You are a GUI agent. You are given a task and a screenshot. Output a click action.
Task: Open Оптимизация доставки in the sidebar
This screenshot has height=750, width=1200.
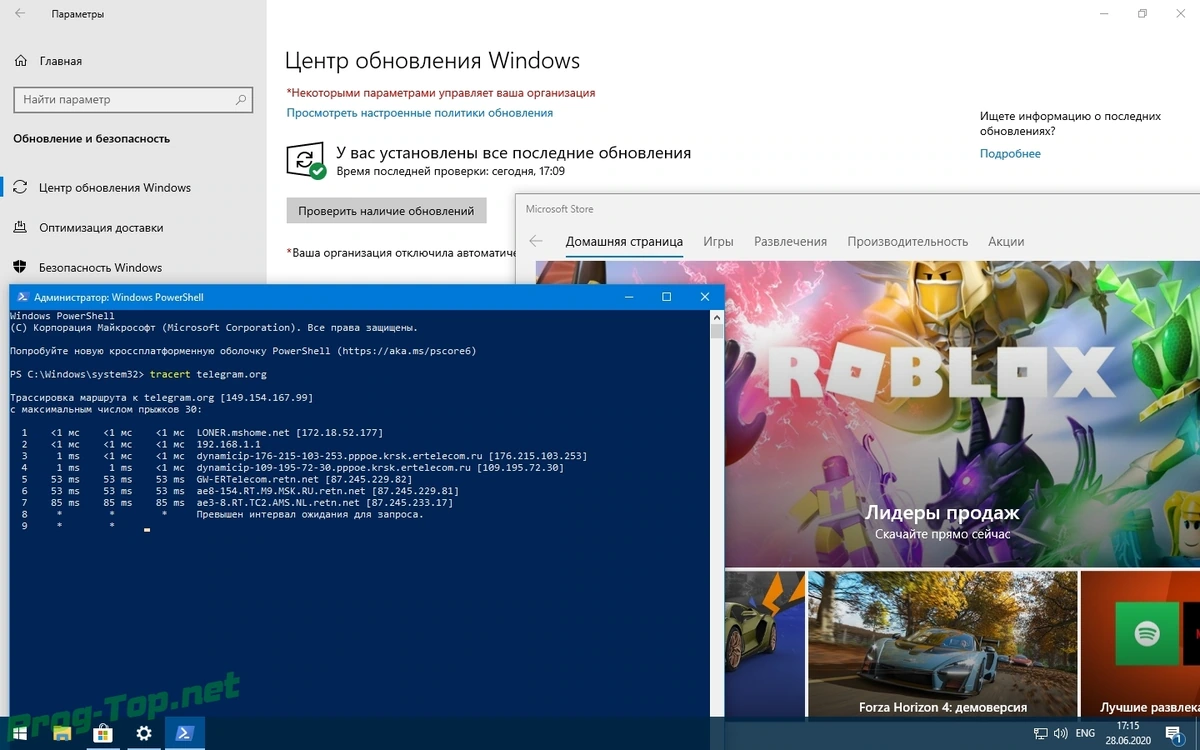coord(101,228)
